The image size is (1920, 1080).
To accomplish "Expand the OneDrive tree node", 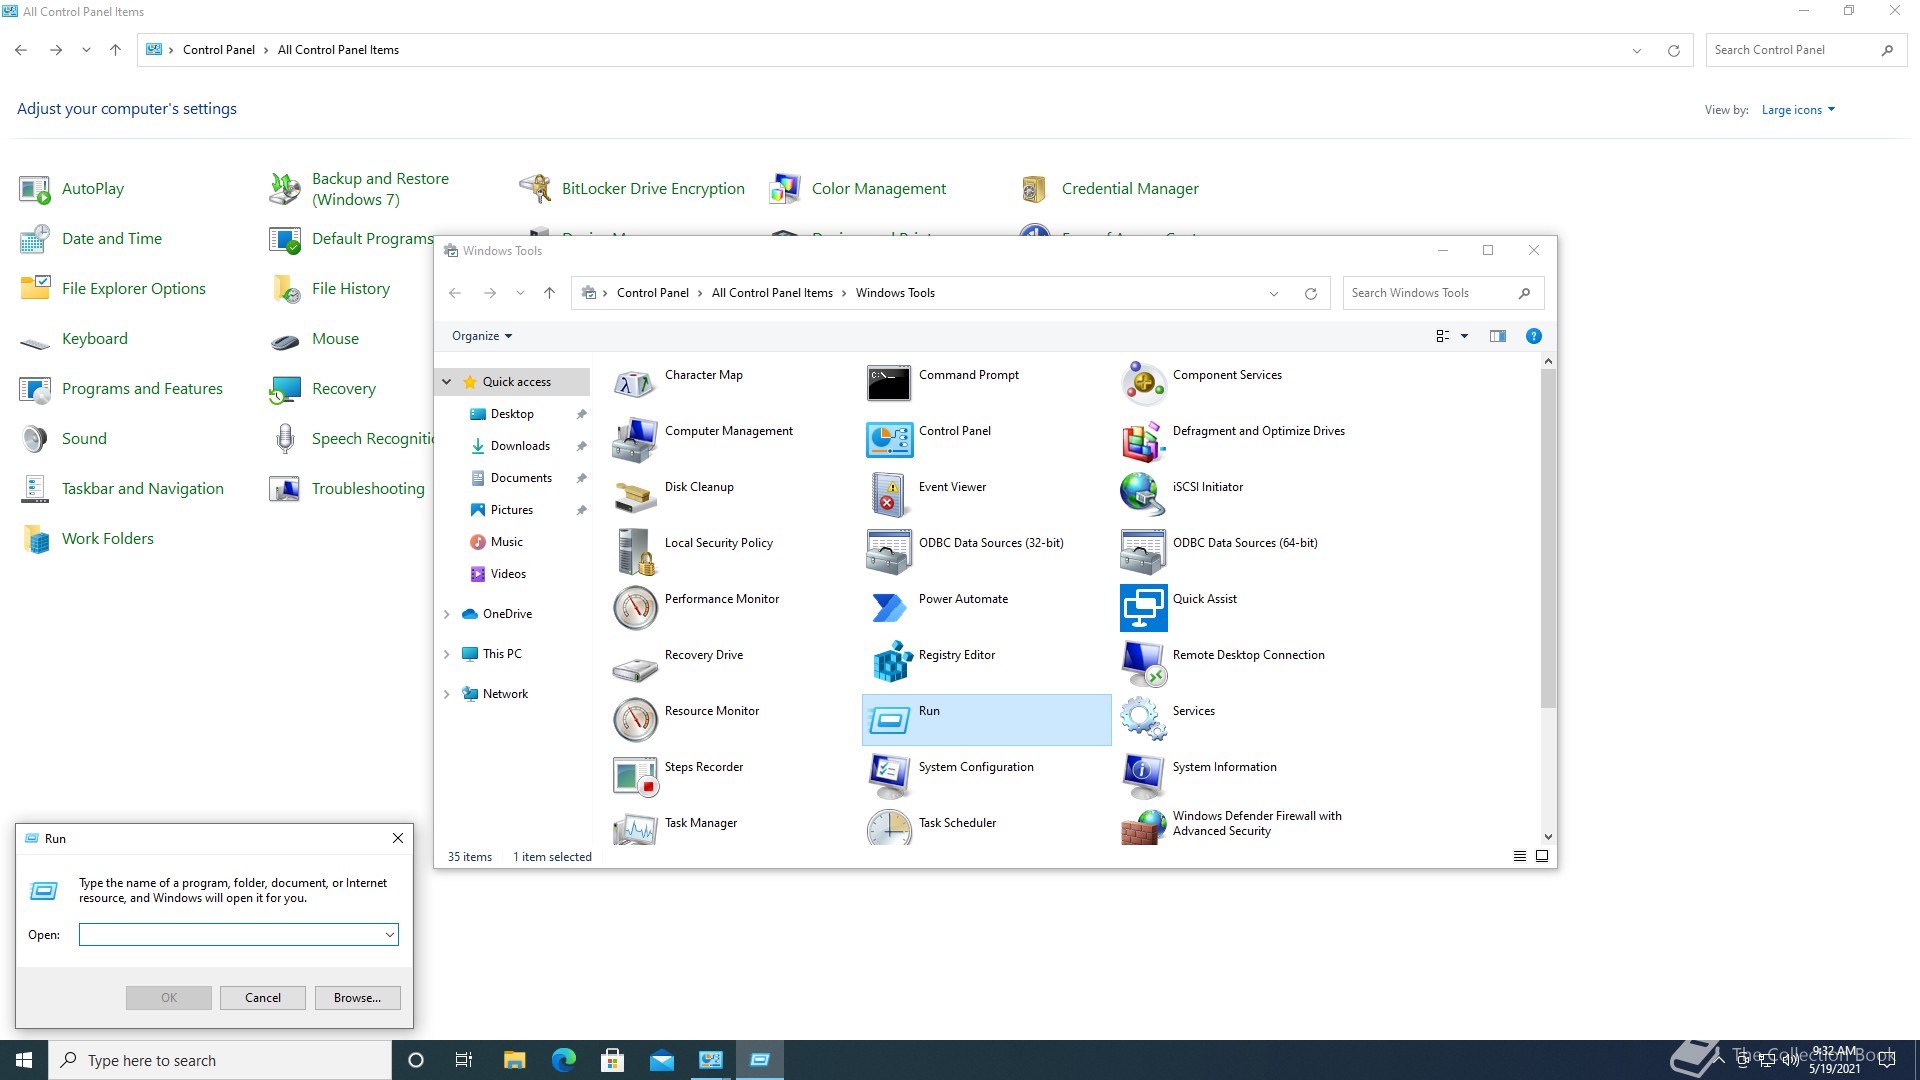I will [x=447, y=614].
